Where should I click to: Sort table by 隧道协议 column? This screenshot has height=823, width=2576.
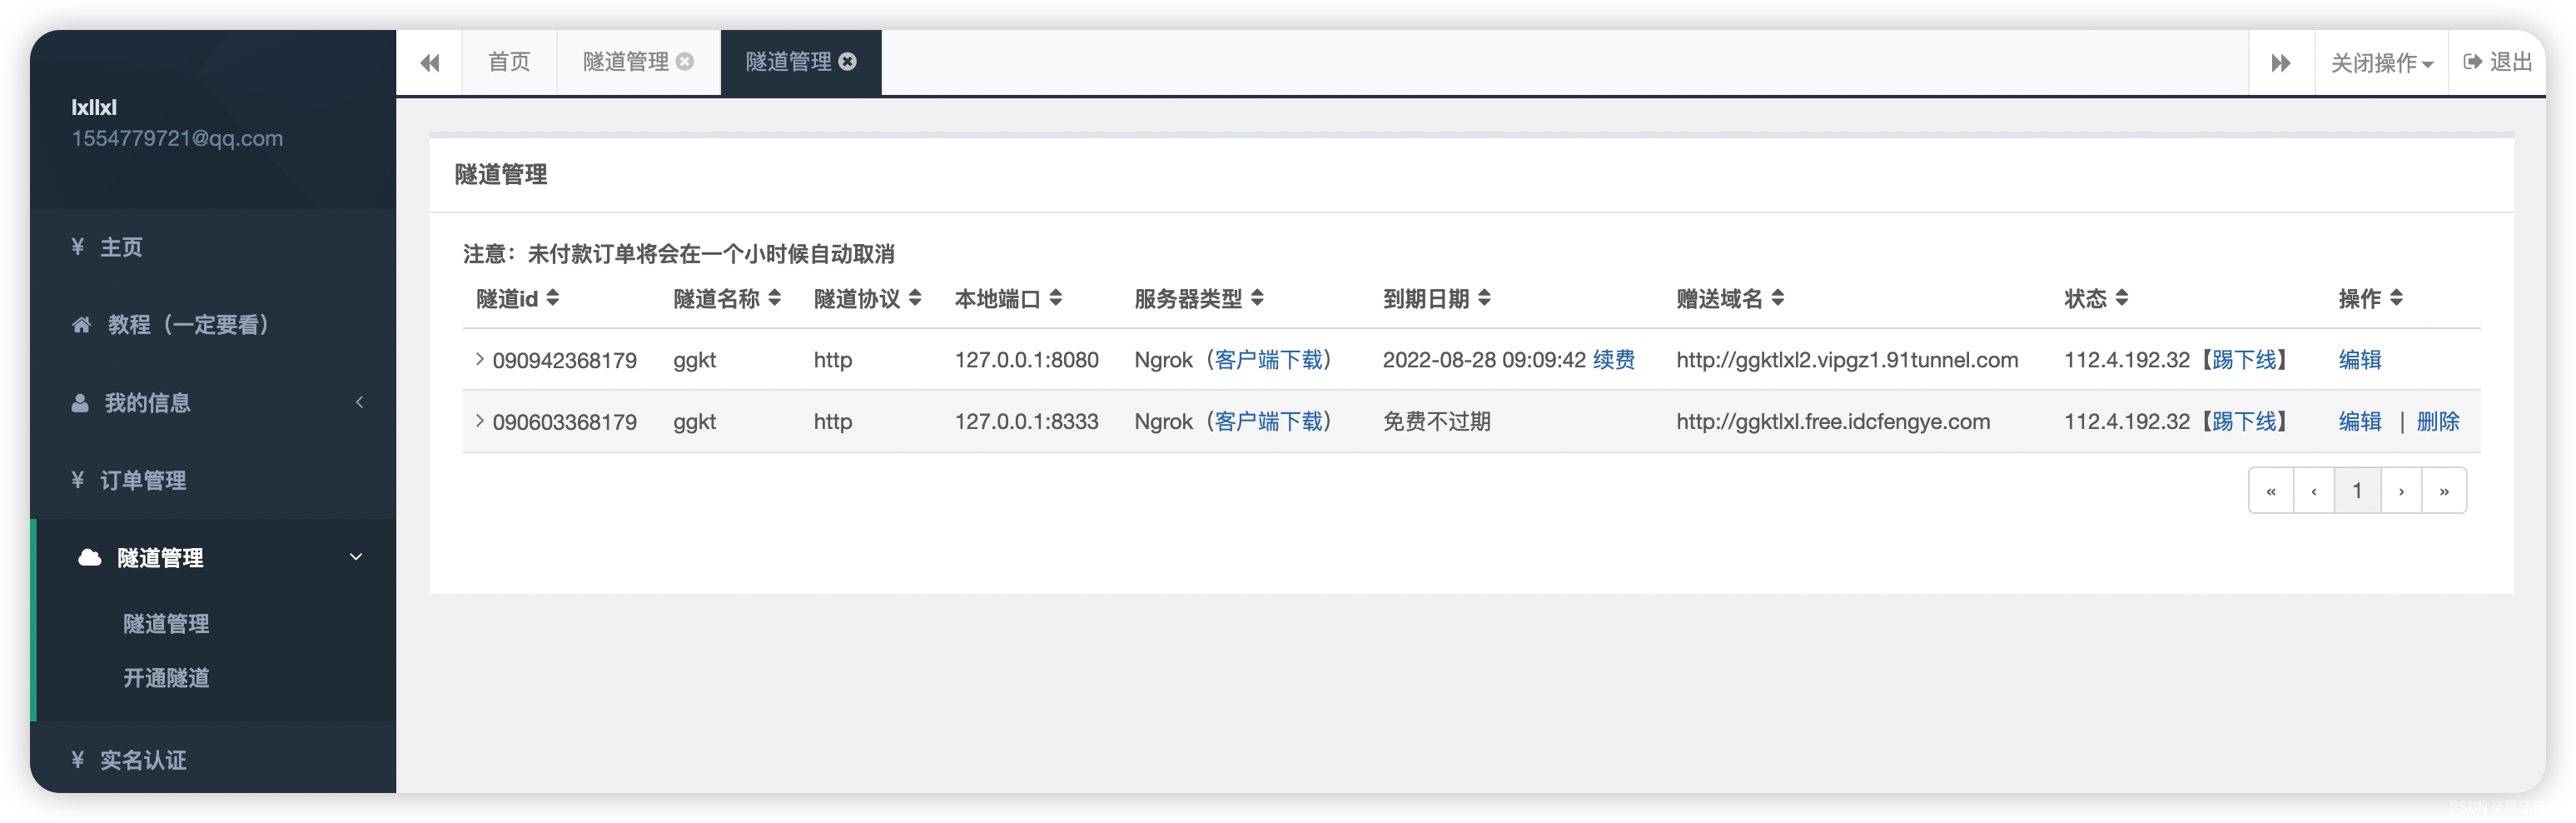pos(867,298)
